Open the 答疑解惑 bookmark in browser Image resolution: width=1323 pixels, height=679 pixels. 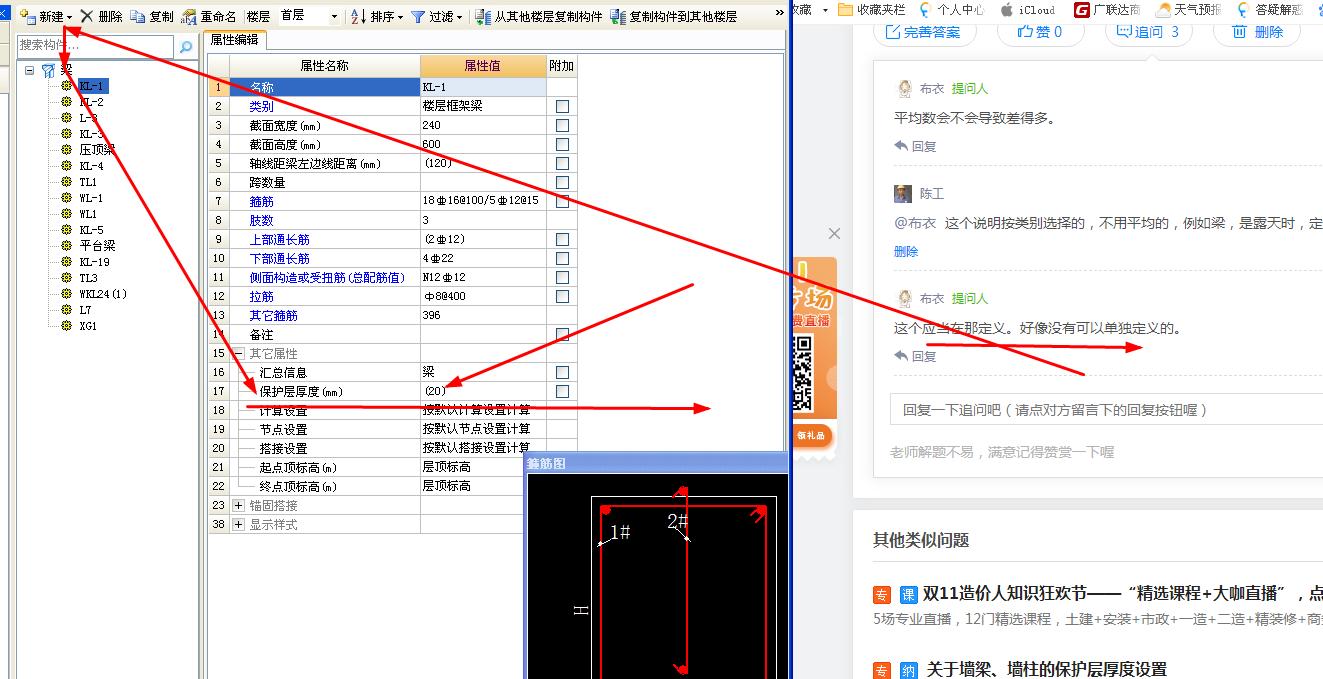coord(1269,10)
